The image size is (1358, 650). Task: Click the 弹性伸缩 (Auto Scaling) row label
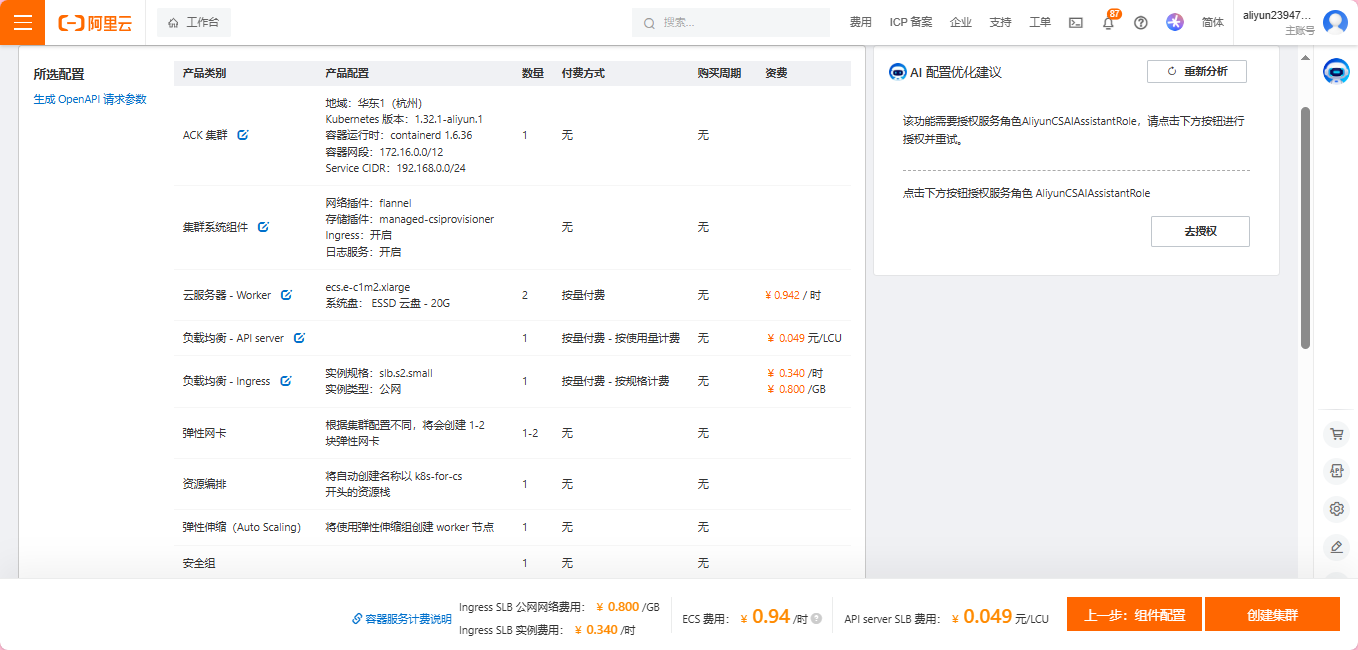coord(242,527)
